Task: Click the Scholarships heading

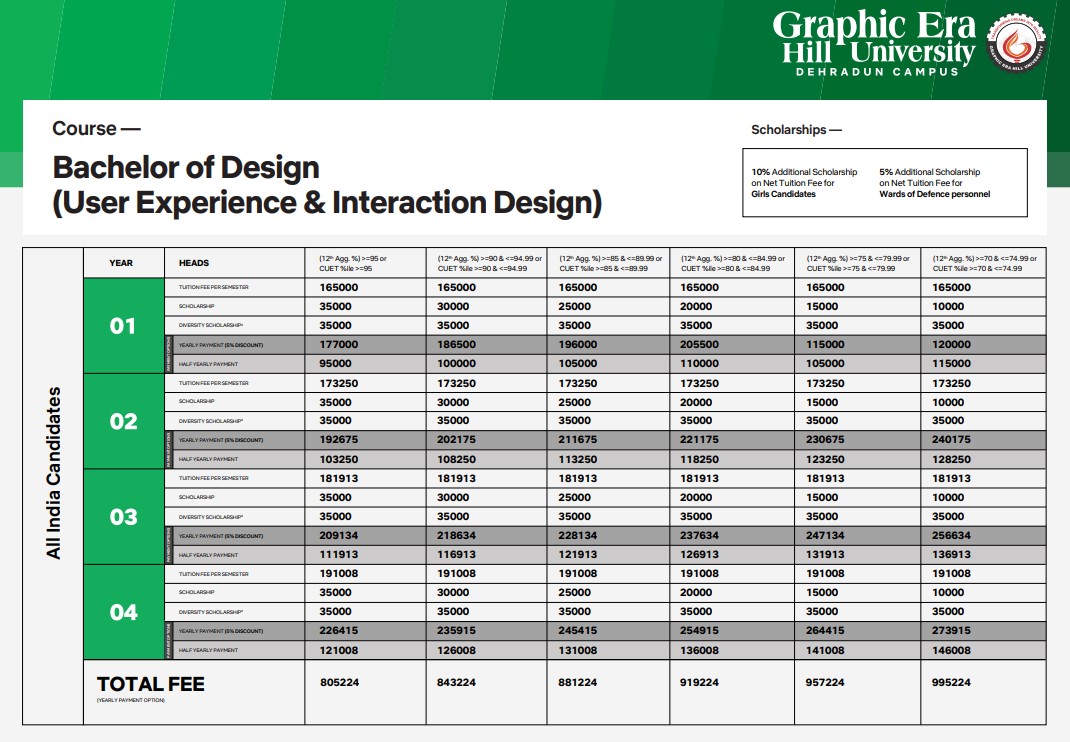Action: [796, 130]
